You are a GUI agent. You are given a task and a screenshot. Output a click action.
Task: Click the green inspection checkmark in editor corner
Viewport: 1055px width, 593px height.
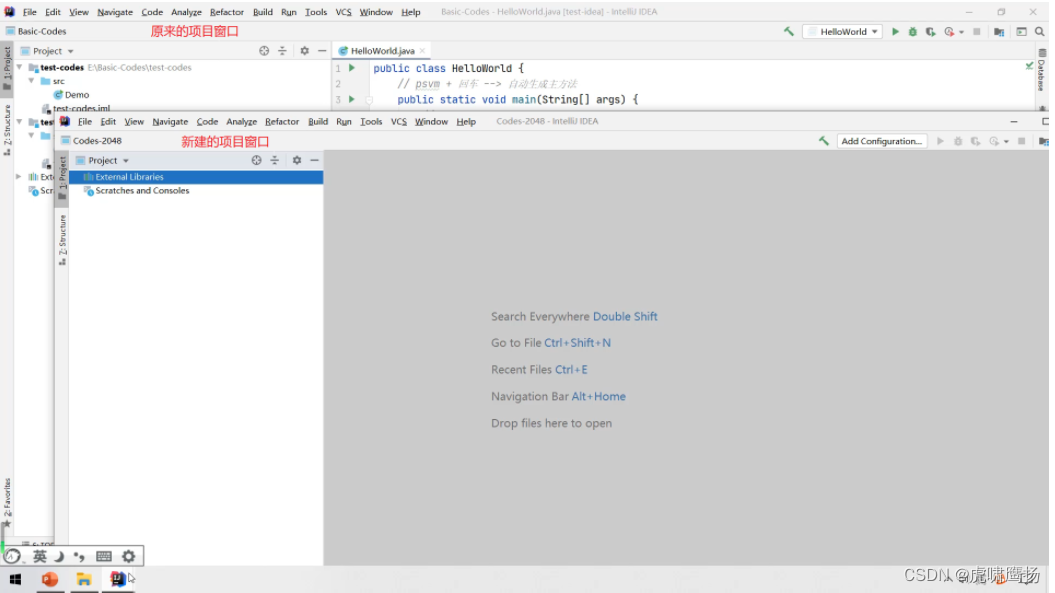[x=1029, y=65]
